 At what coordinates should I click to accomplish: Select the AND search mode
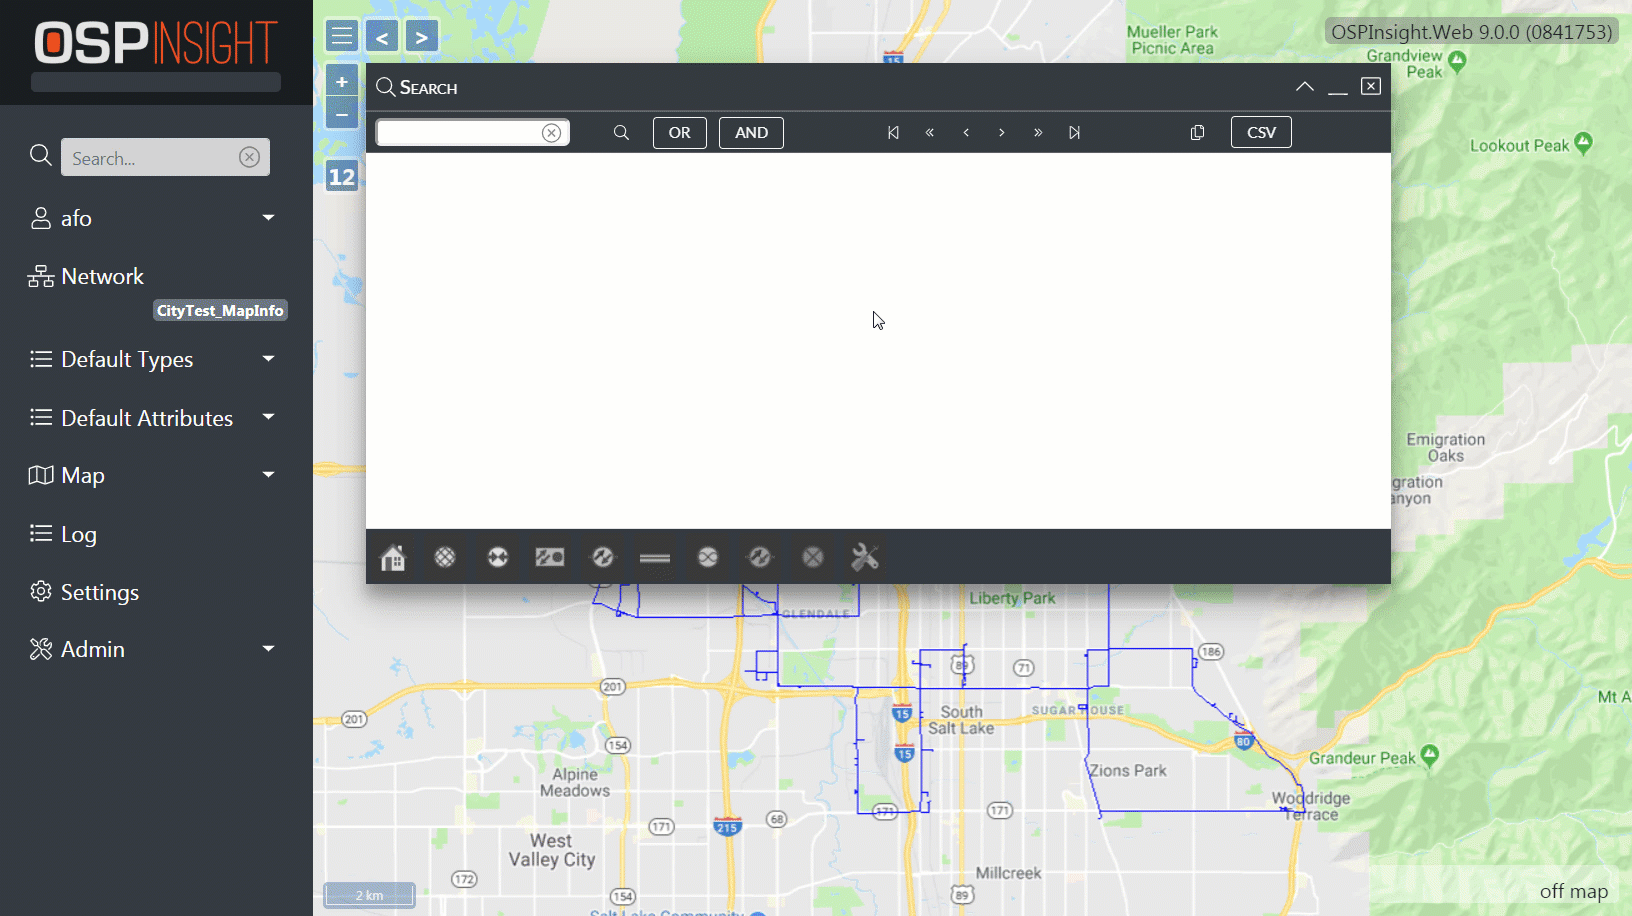[x=751, y=132]
